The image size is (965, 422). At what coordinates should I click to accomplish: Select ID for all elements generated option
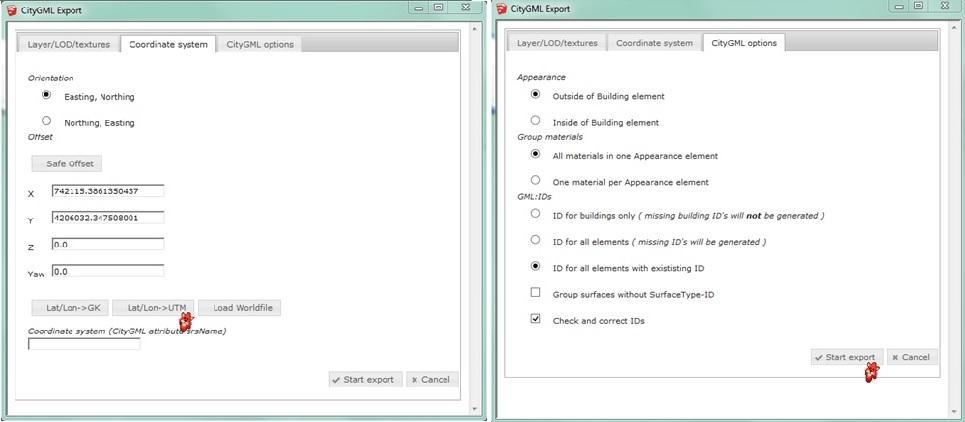(x=535, y=240)
